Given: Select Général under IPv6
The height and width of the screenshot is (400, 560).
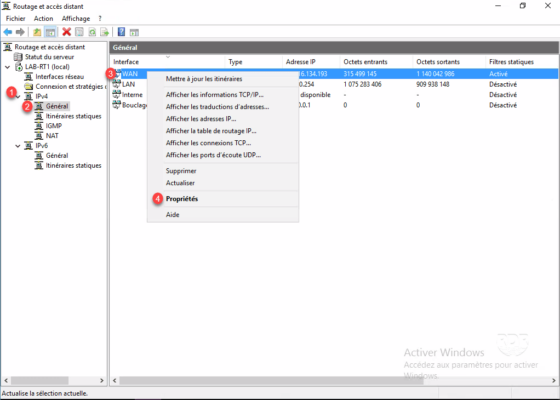Looking at the screenshot, I should click(x=57, y=155).
